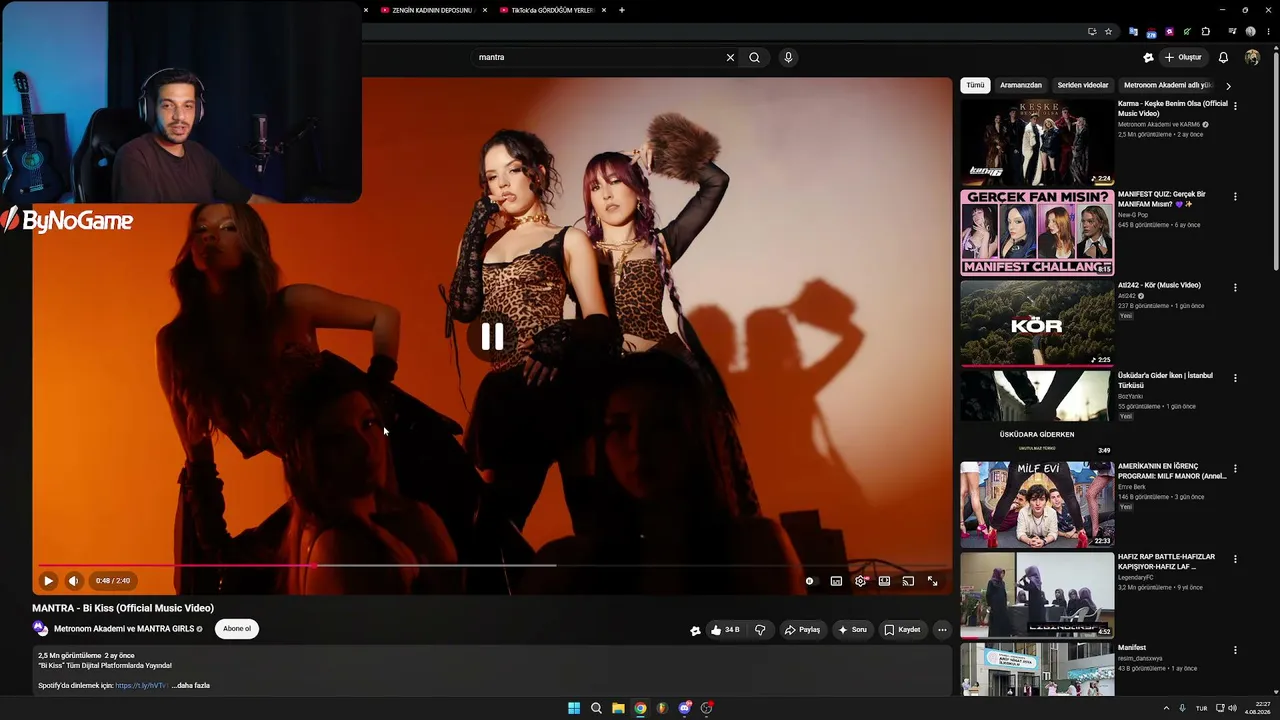Open the Ati242 - Kör video thumbnail
Viewport: 1280px width, 720px height.
click(x=1037, y=324)
